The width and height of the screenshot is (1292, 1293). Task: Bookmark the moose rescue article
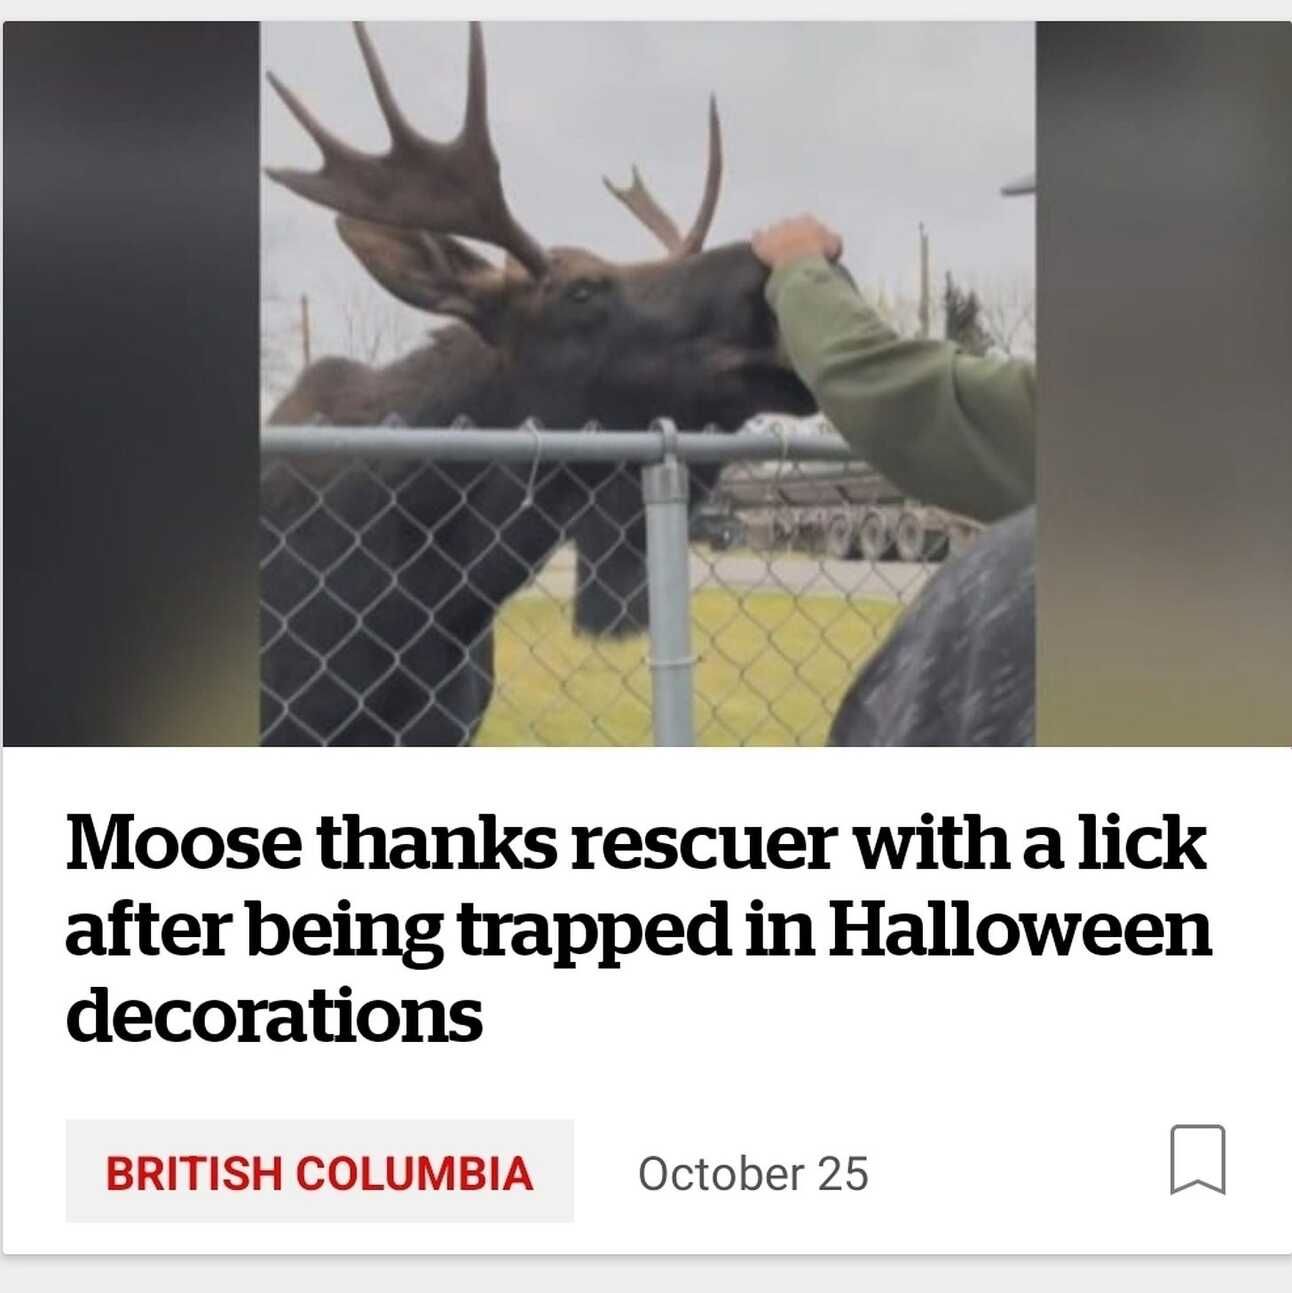1197,1159
